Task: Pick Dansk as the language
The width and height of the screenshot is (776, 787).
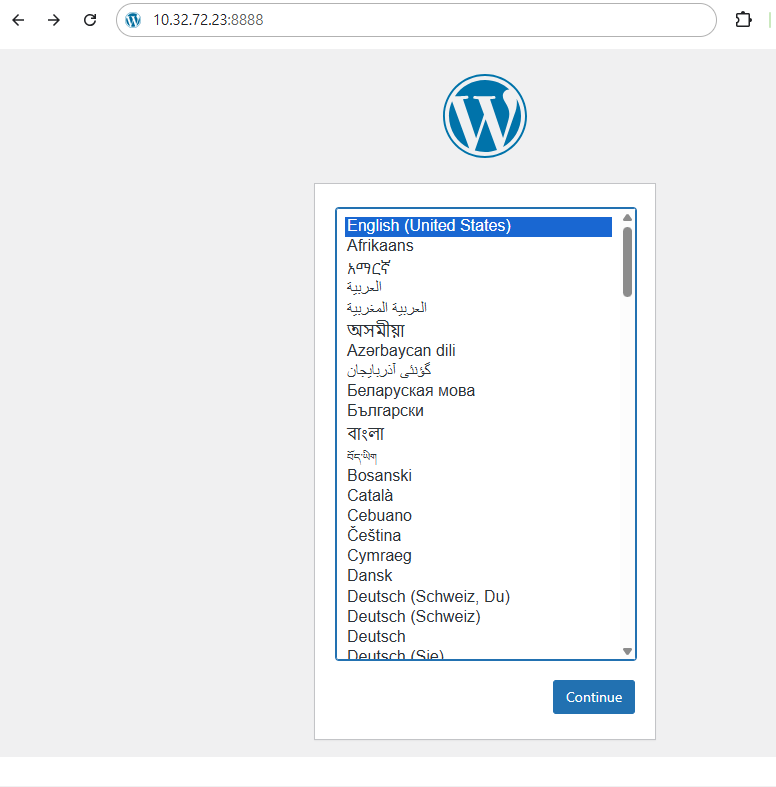Action: (369, 576)
